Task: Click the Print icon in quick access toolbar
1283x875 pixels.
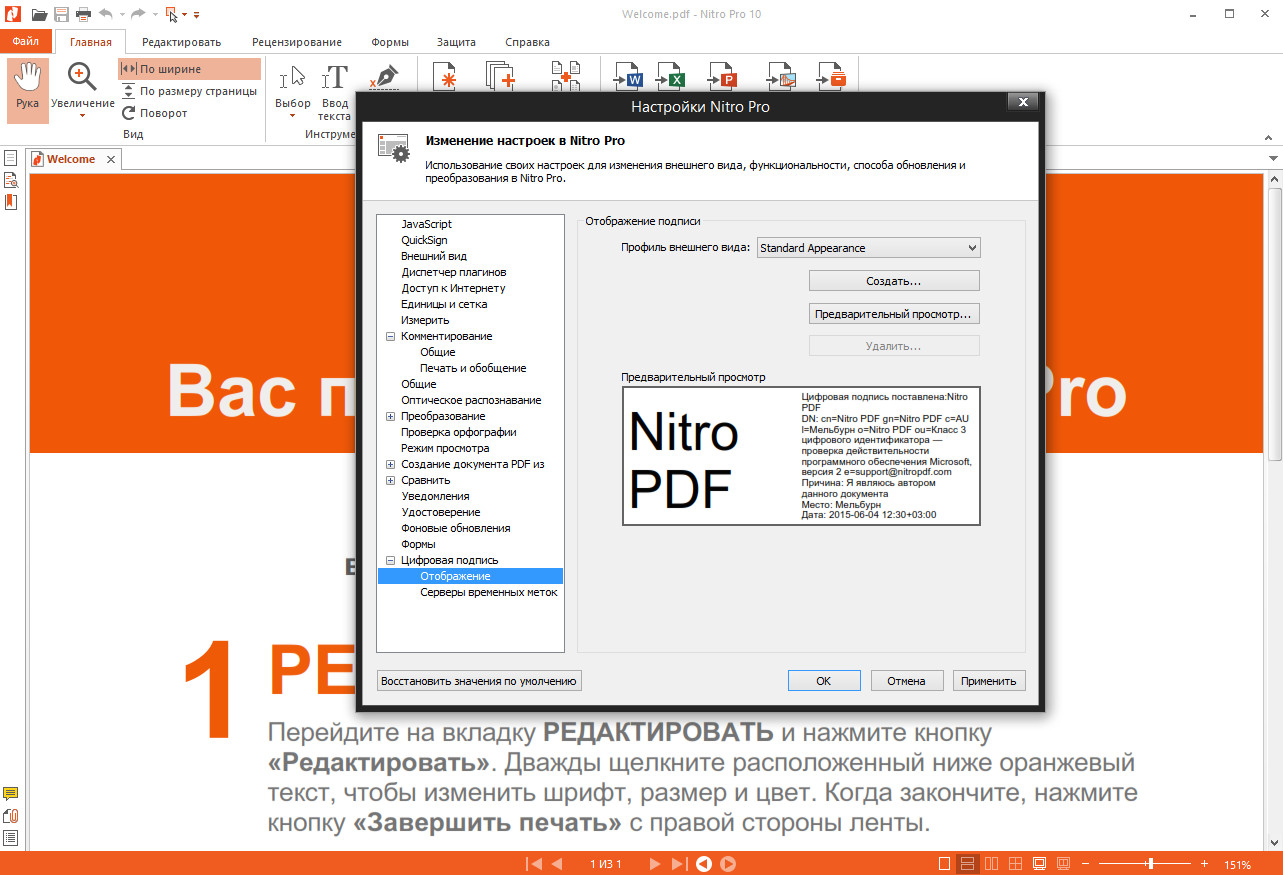Action: [83, 14]
